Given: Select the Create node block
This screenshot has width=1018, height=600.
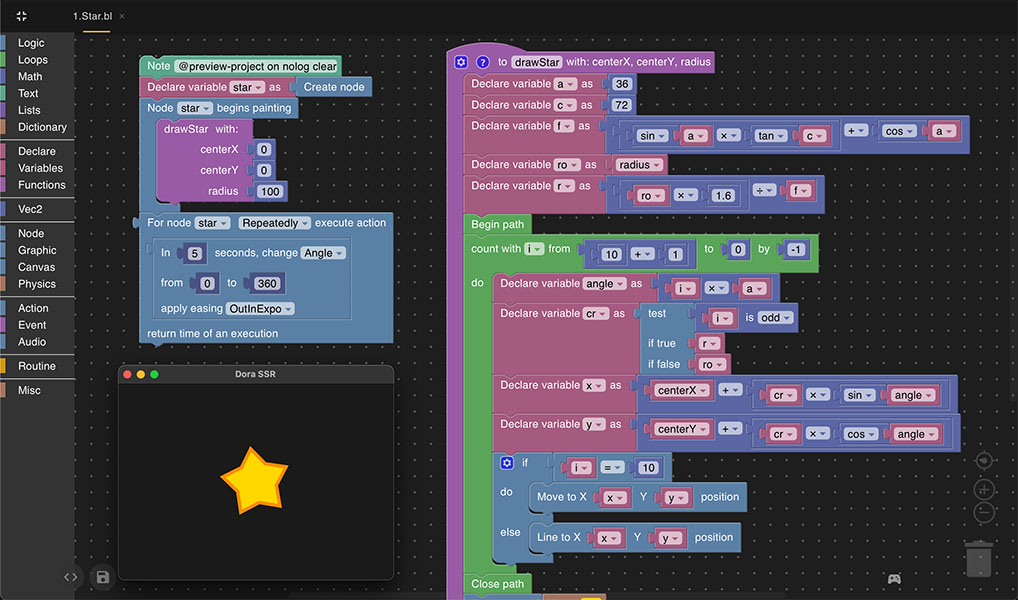Looking at the screenshot, I should 333,87.
